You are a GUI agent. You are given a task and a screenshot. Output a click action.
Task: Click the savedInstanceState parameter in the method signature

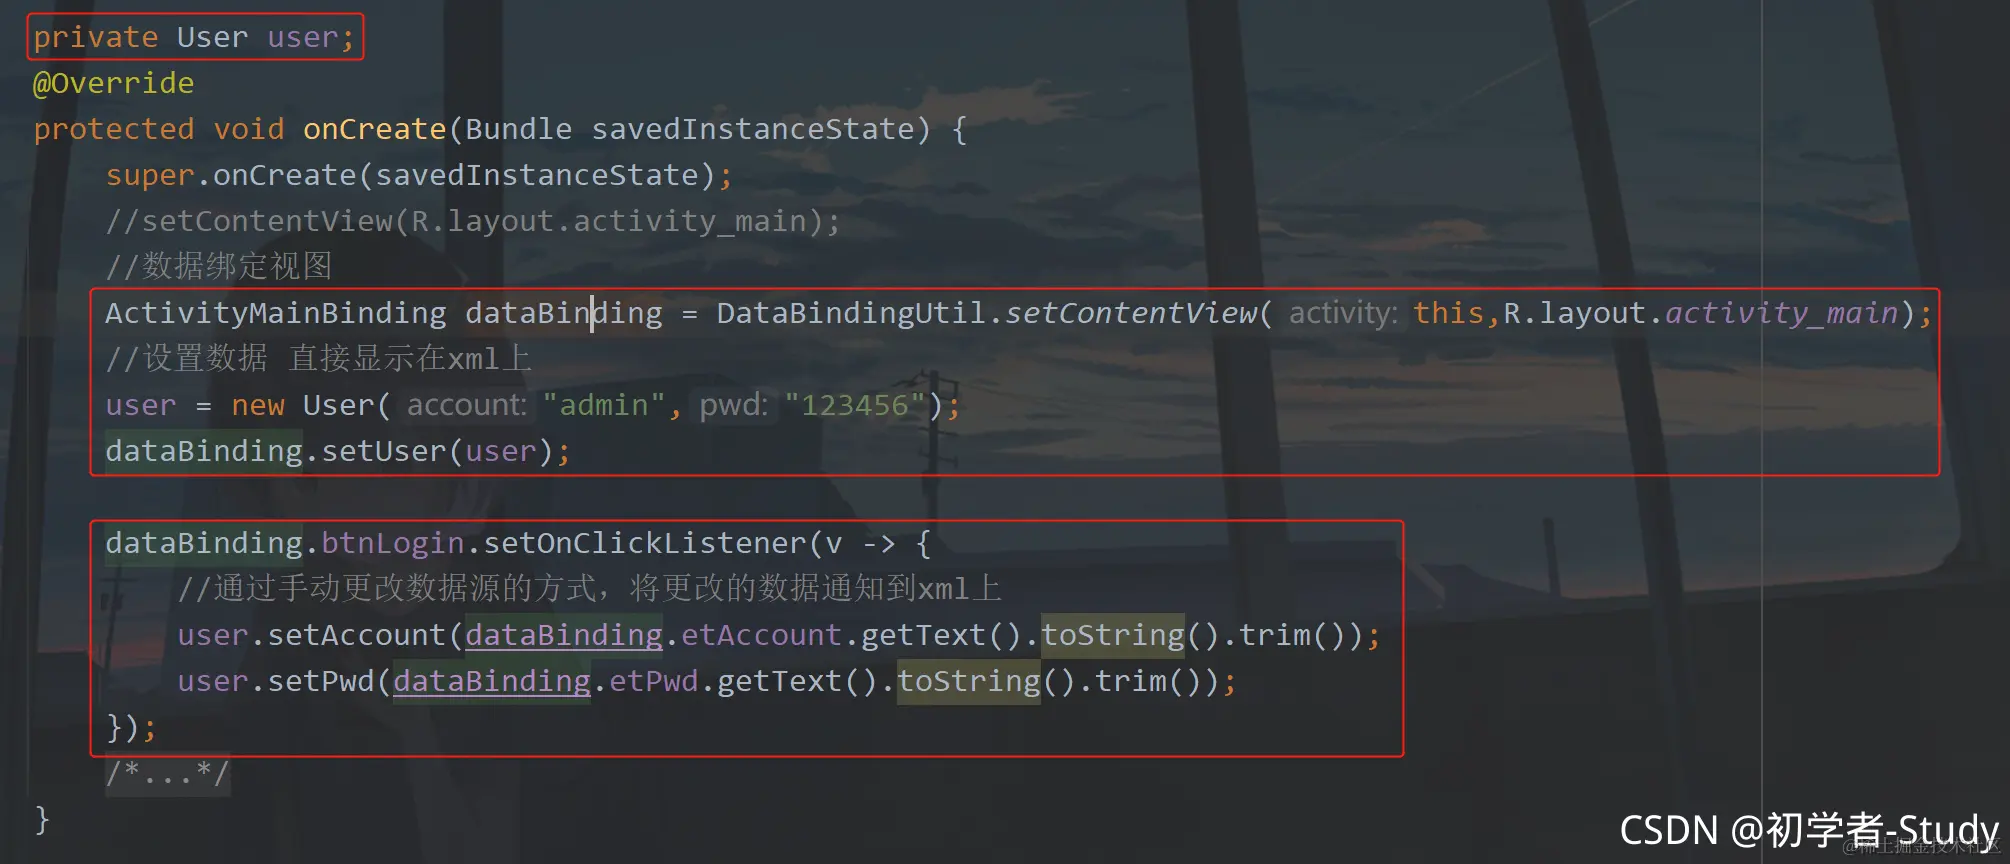pyautogui.click(x=753, y=129)
